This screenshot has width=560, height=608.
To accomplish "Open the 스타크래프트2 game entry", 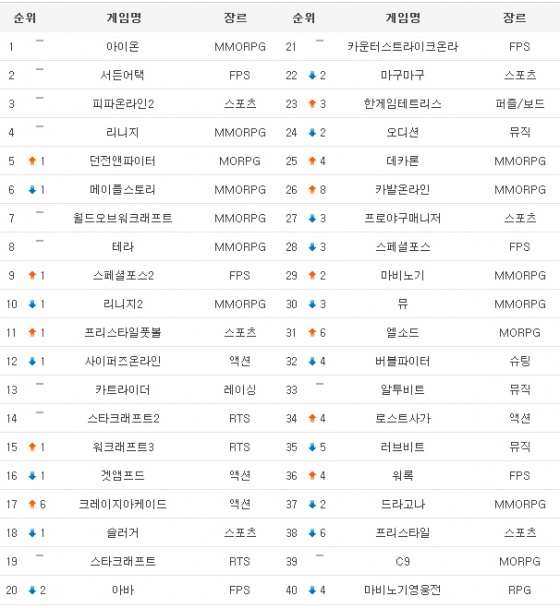I will [x=123, y=418].
